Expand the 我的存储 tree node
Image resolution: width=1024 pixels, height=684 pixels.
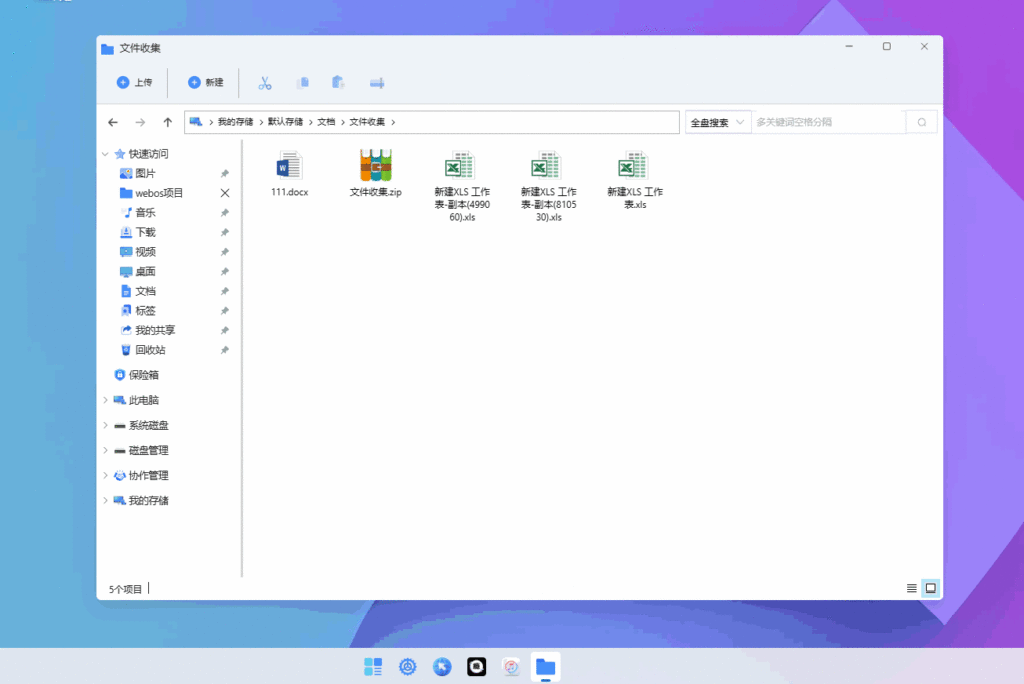pyautogui.click(x=105, y=500)
